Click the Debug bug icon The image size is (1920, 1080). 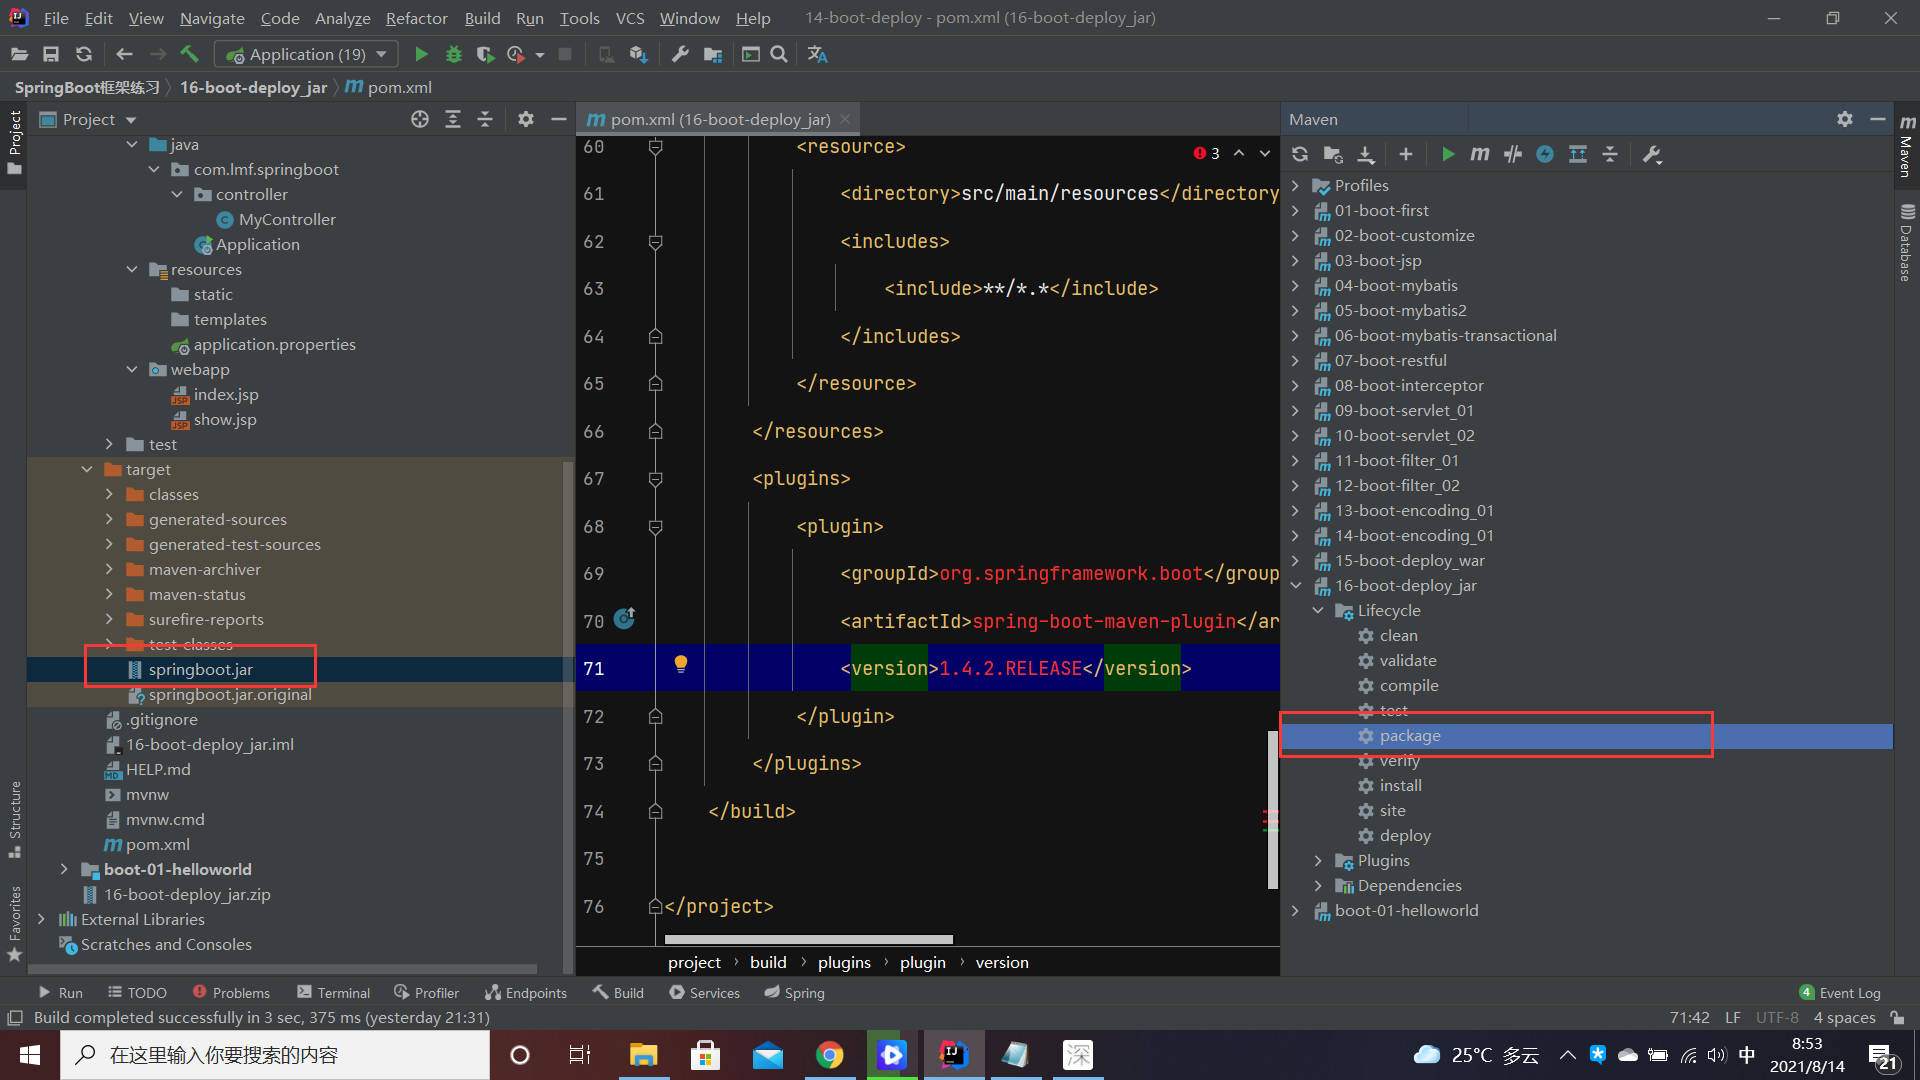(453, 54)
